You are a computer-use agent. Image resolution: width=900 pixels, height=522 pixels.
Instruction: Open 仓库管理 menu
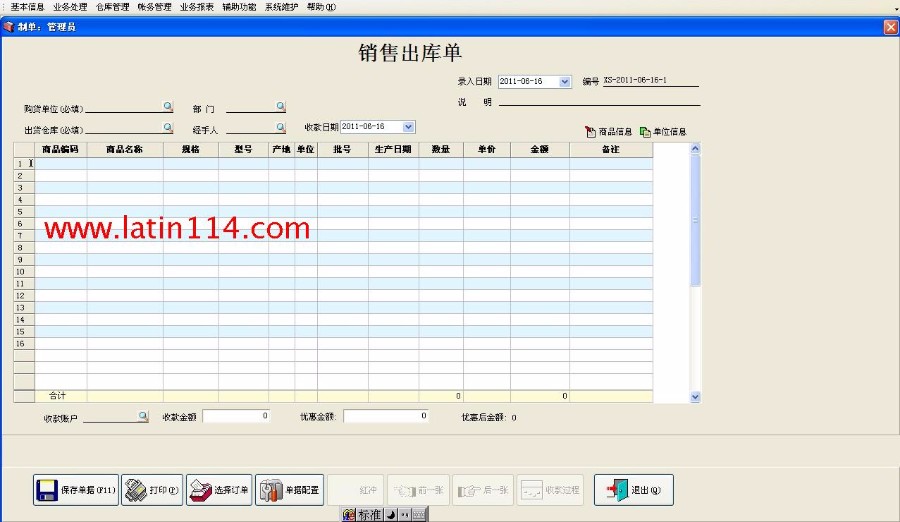(112, 7)
